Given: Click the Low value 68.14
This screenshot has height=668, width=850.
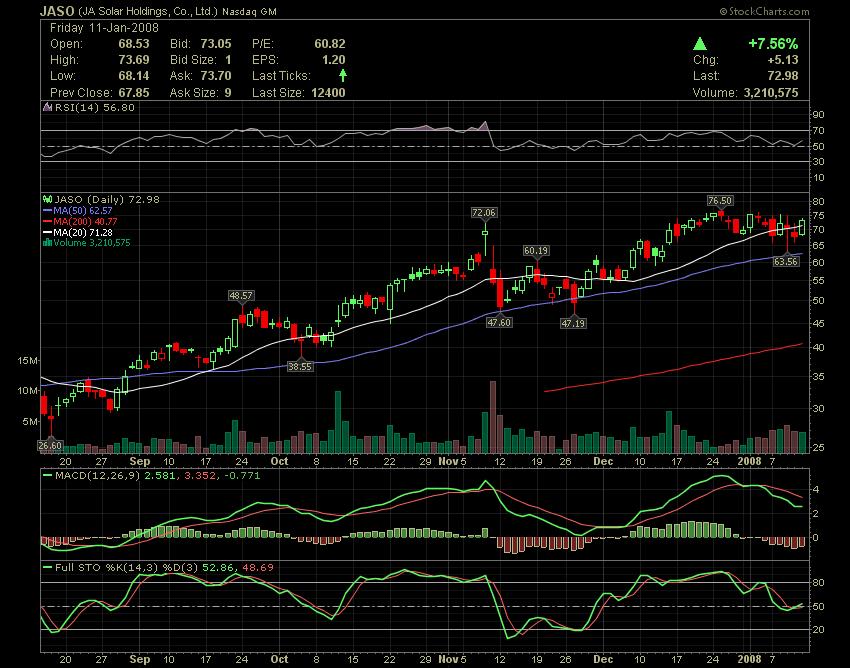Looking at the screenshot, I should point(134,76).
